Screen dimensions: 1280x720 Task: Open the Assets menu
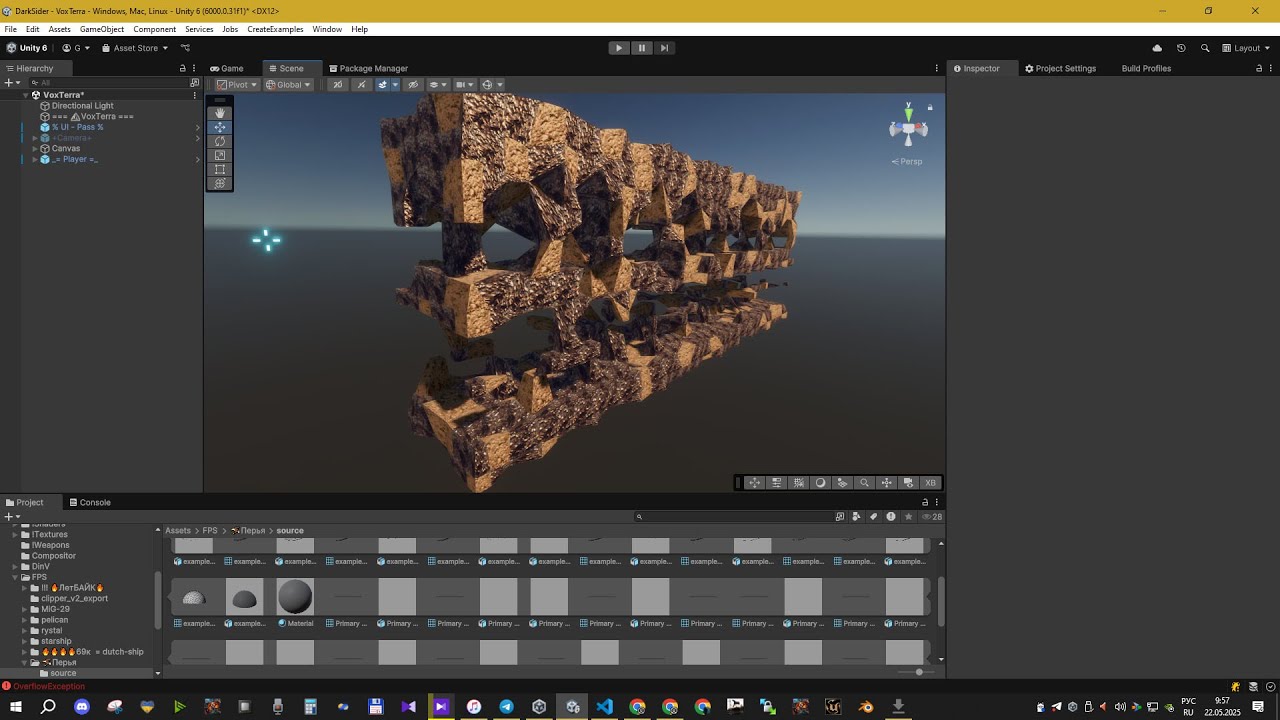point(59,29)
